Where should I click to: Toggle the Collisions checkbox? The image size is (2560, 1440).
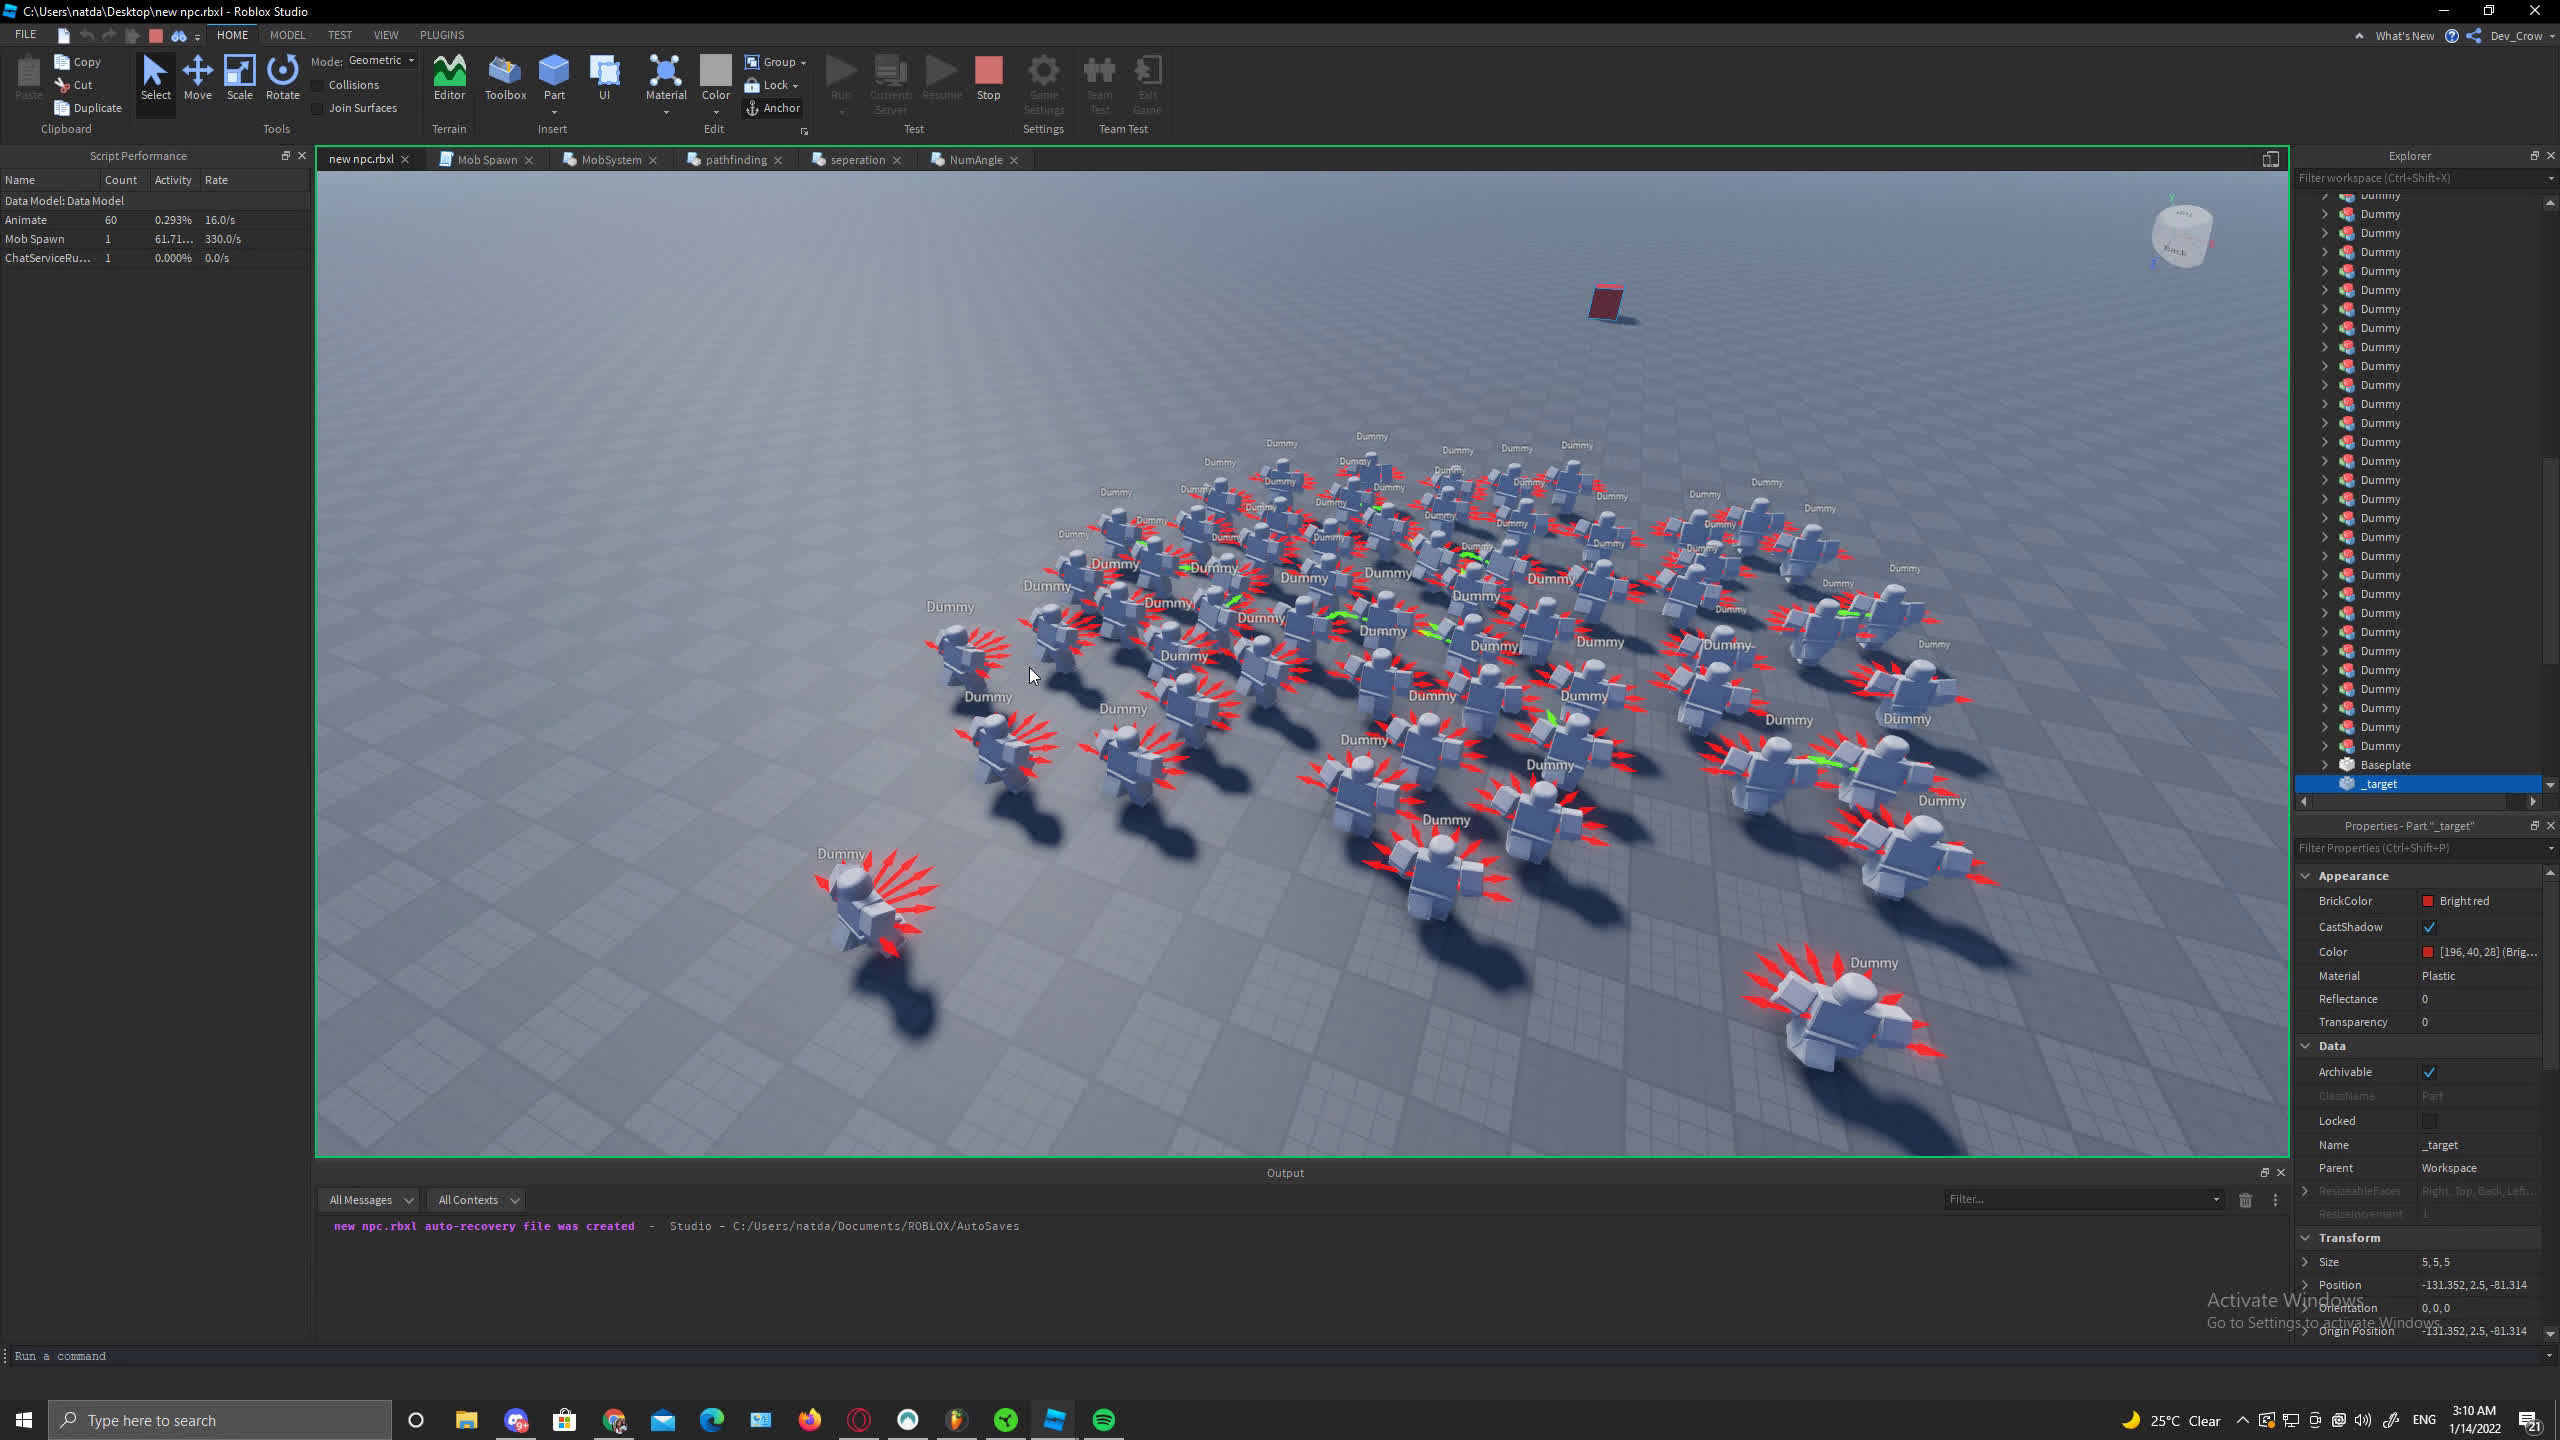pyautogui.click(x=318, y=85)
